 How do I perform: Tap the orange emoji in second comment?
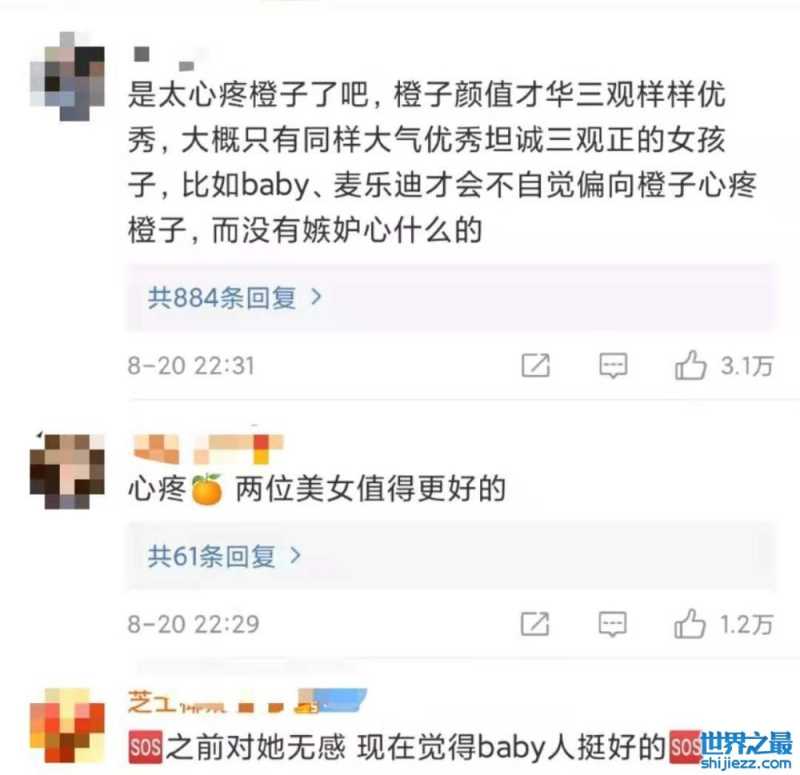(207, 489)
